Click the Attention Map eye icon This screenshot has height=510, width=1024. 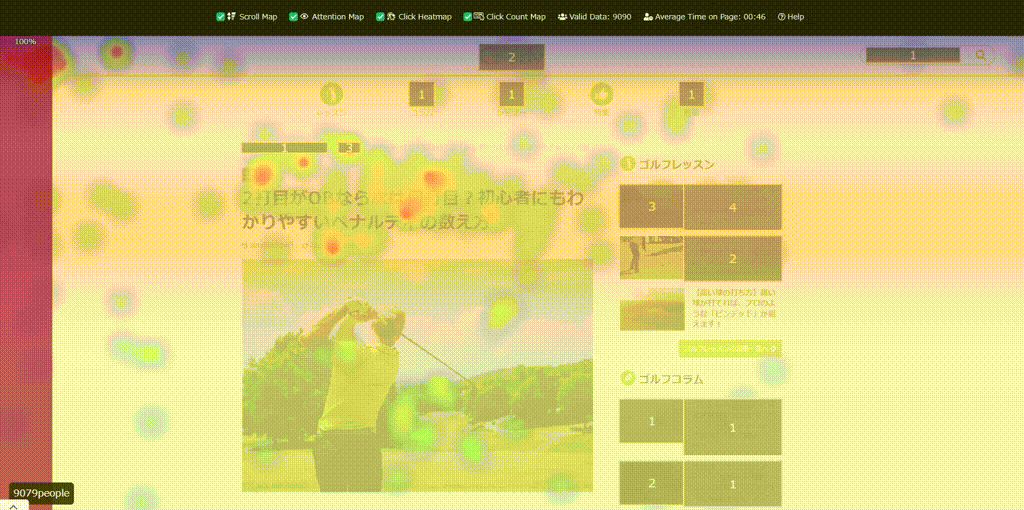[x=304, y=16]
